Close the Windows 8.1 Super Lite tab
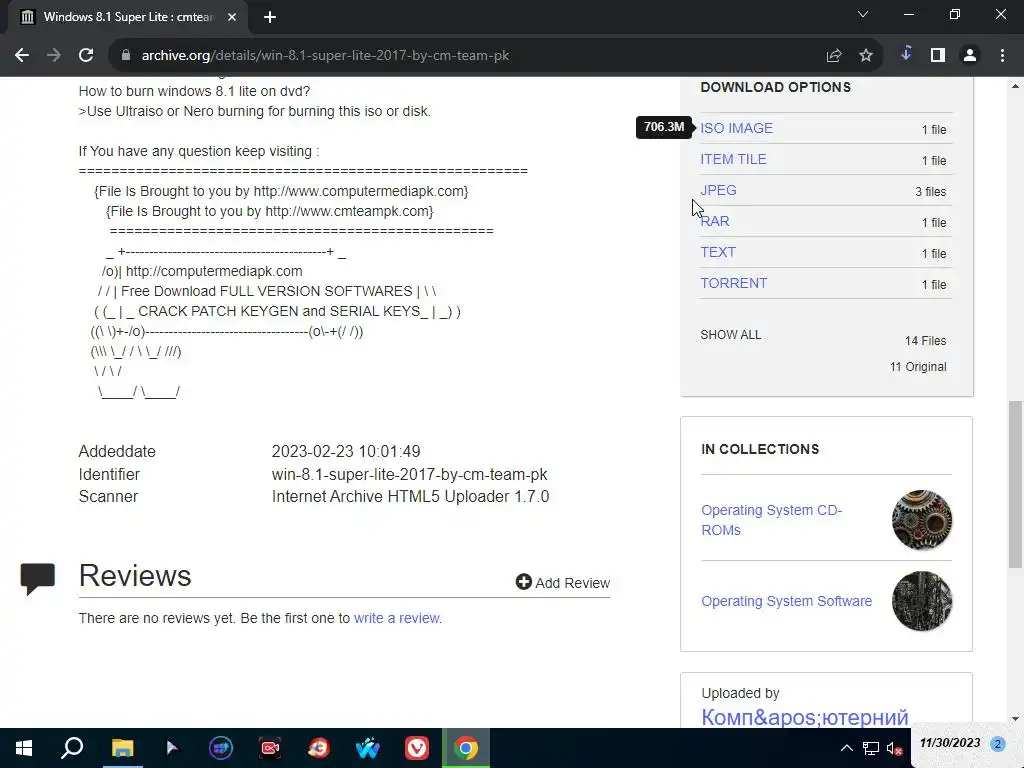The height and width of the screenshot is (768, 1024). point(232,17)
